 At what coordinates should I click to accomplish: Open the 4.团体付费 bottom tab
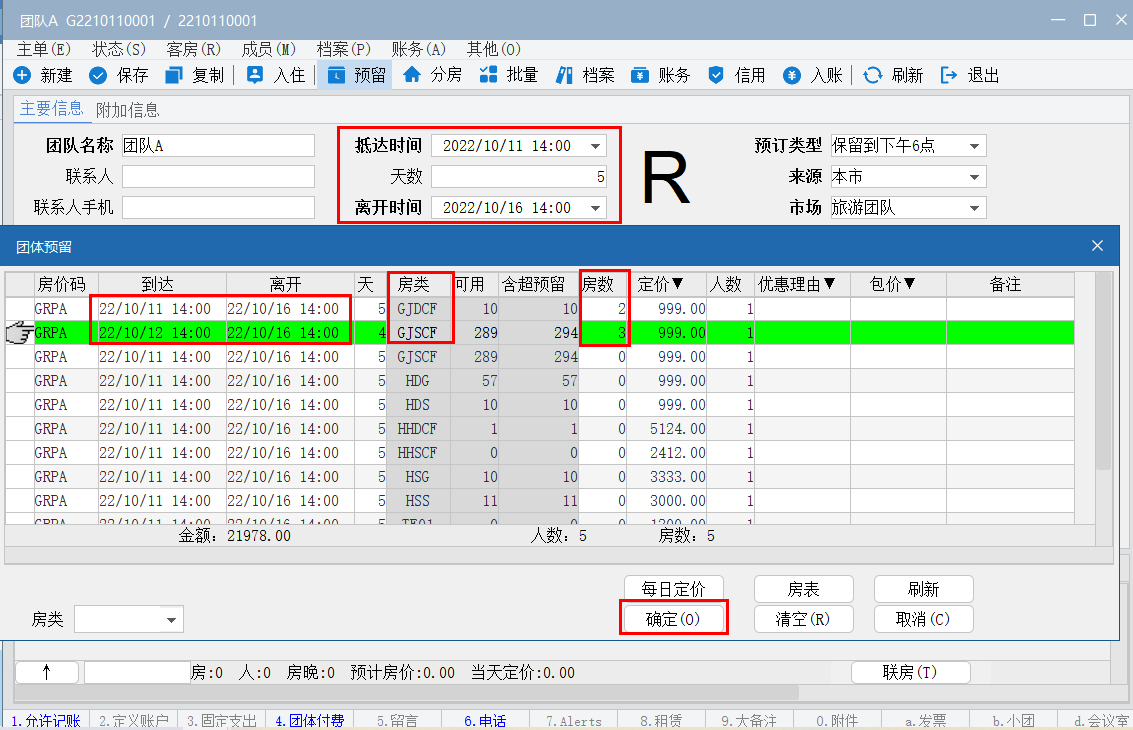(x=310, y=721)
